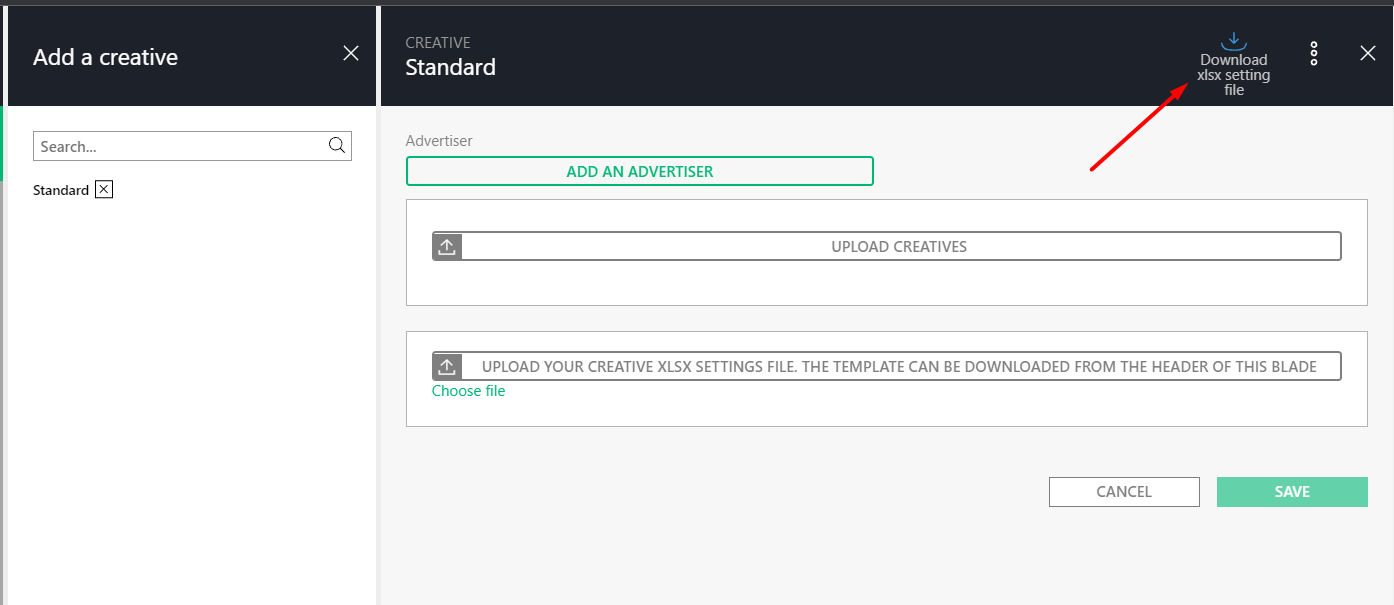Click the Choose file link
Image resolution: width=1394 pixels, height=605 pixels.
click(x=468, y=391)
